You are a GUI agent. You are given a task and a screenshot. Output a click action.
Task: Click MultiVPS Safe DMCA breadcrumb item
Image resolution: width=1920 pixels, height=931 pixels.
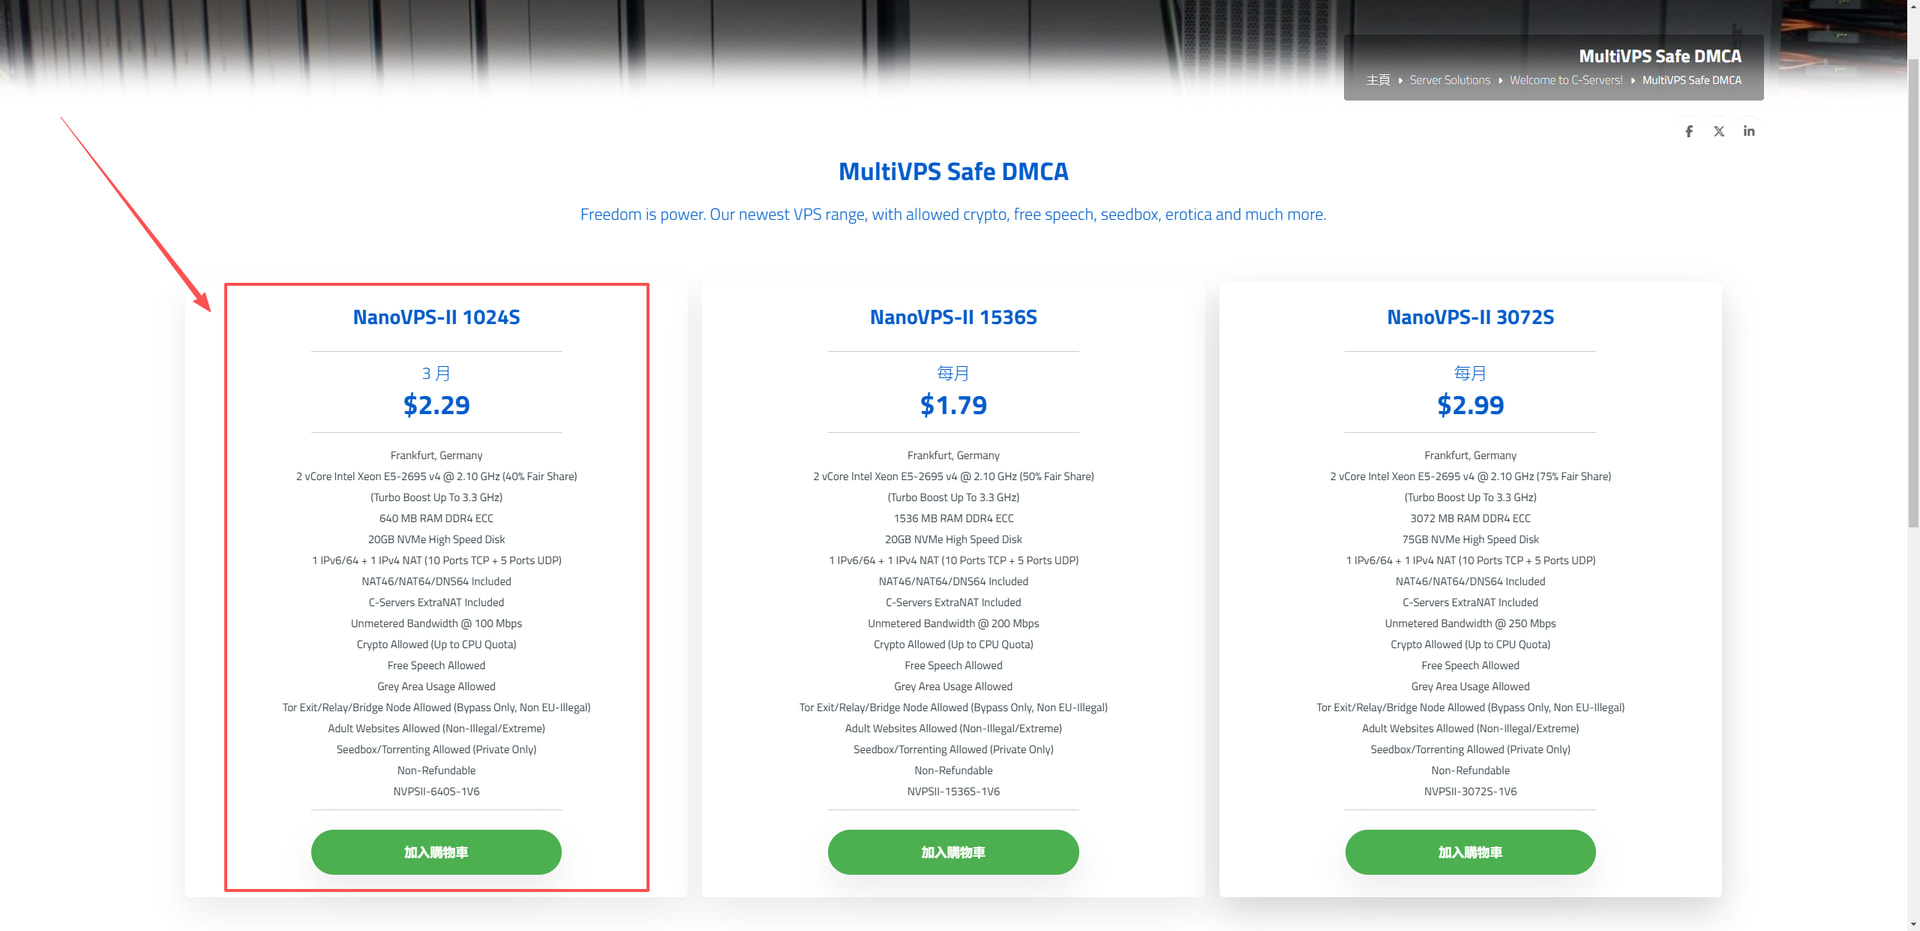pos(1691,80)
